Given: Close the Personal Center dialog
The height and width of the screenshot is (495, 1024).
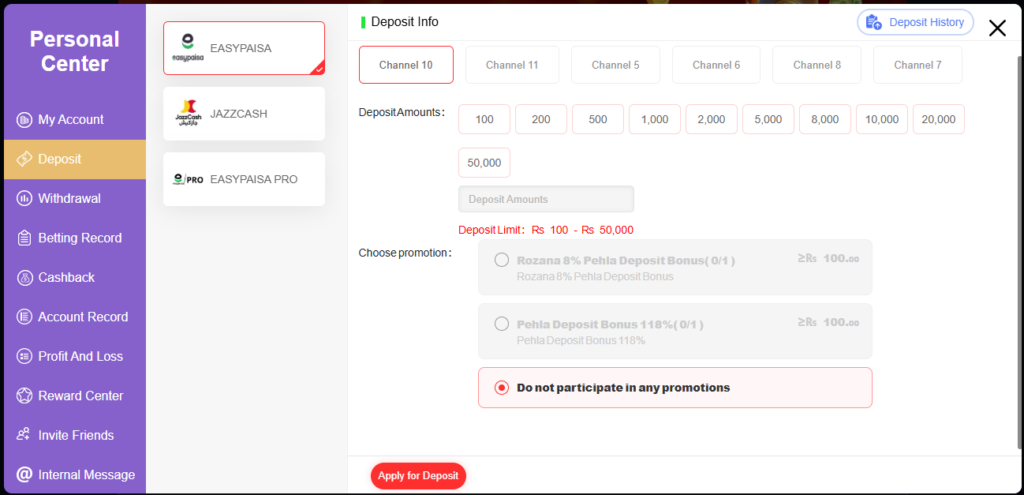Looking at the screenshot, I should (997, 27).
